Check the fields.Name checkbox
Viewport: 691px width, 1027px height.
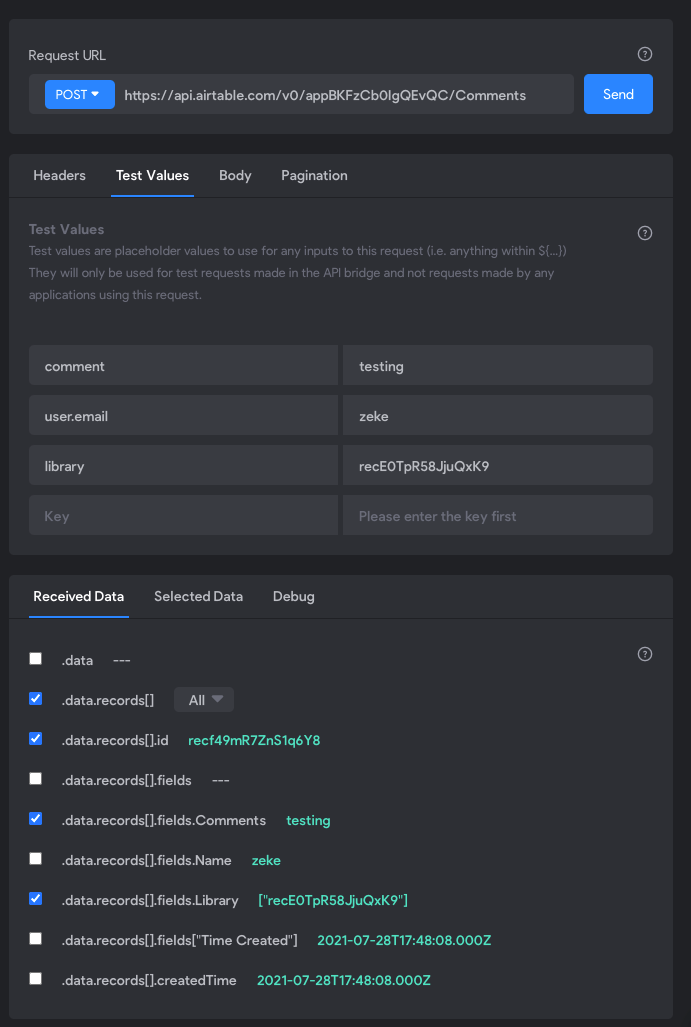tap(35, 859)
